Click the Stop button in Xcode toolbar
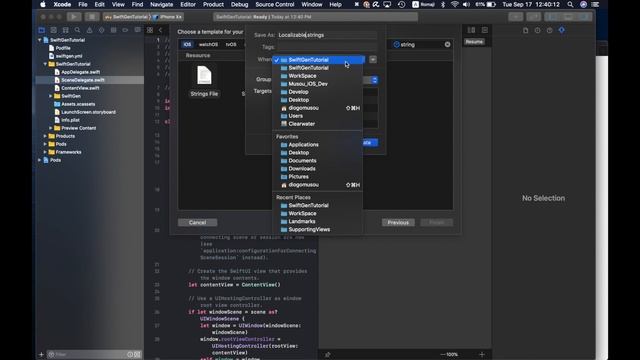Image resolution: width=640 pixels, height=360 pixels. point(92,17)
